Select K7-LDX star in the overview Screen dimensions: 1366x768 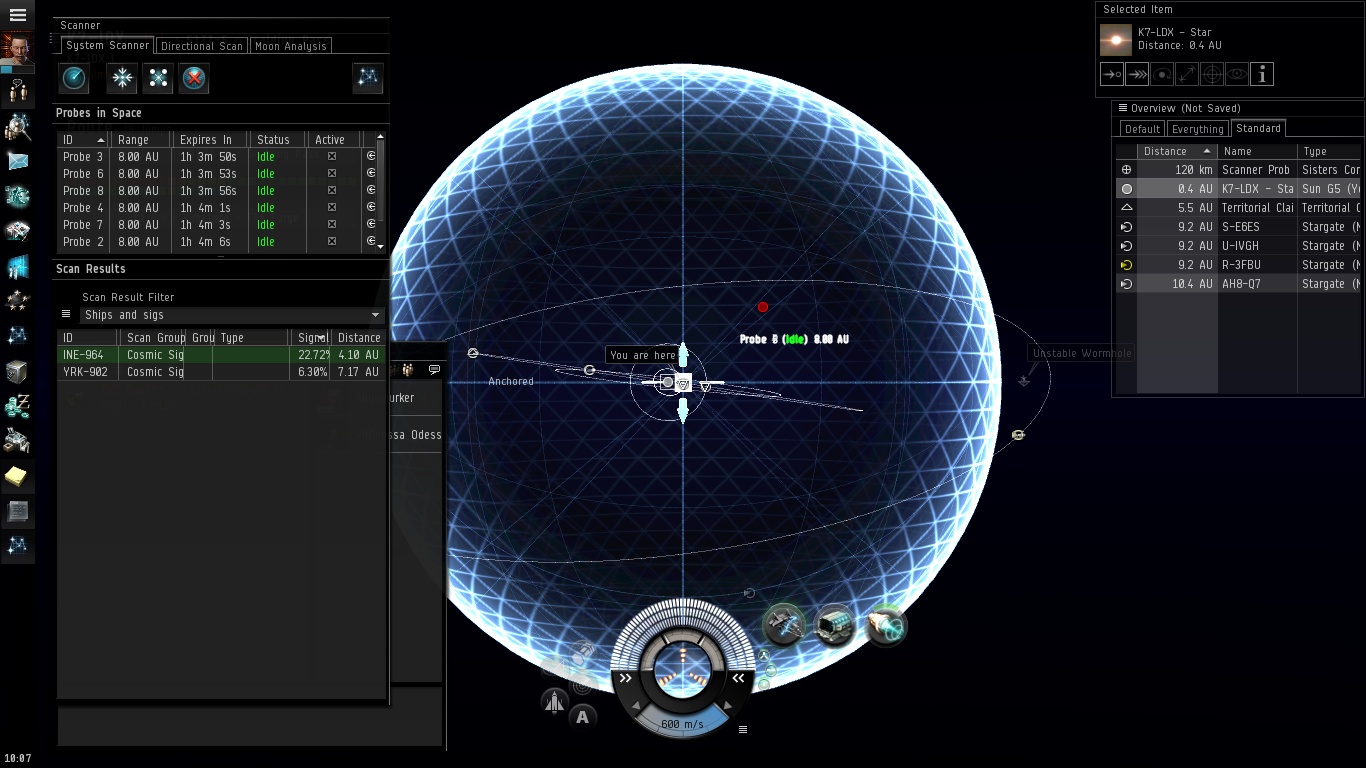1240,189
